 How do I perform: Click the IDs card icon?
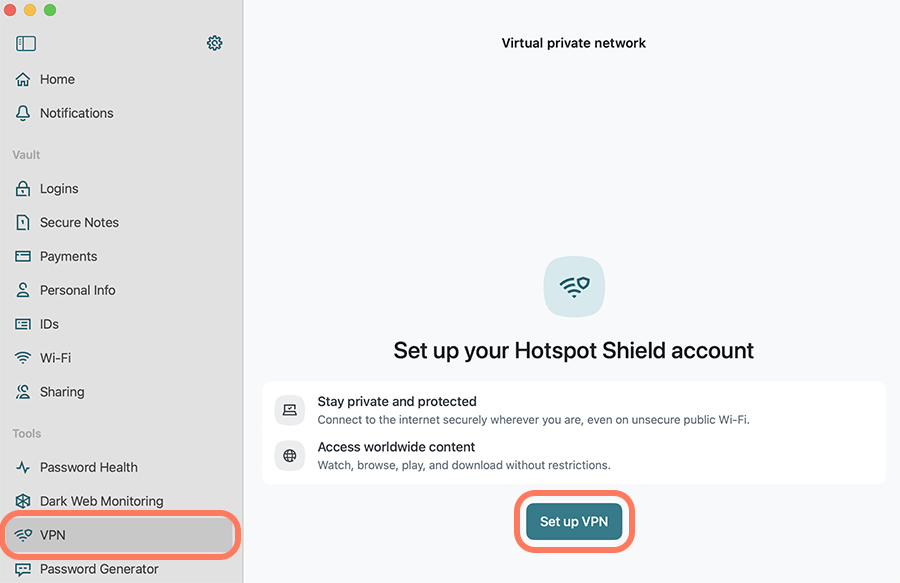23,324
